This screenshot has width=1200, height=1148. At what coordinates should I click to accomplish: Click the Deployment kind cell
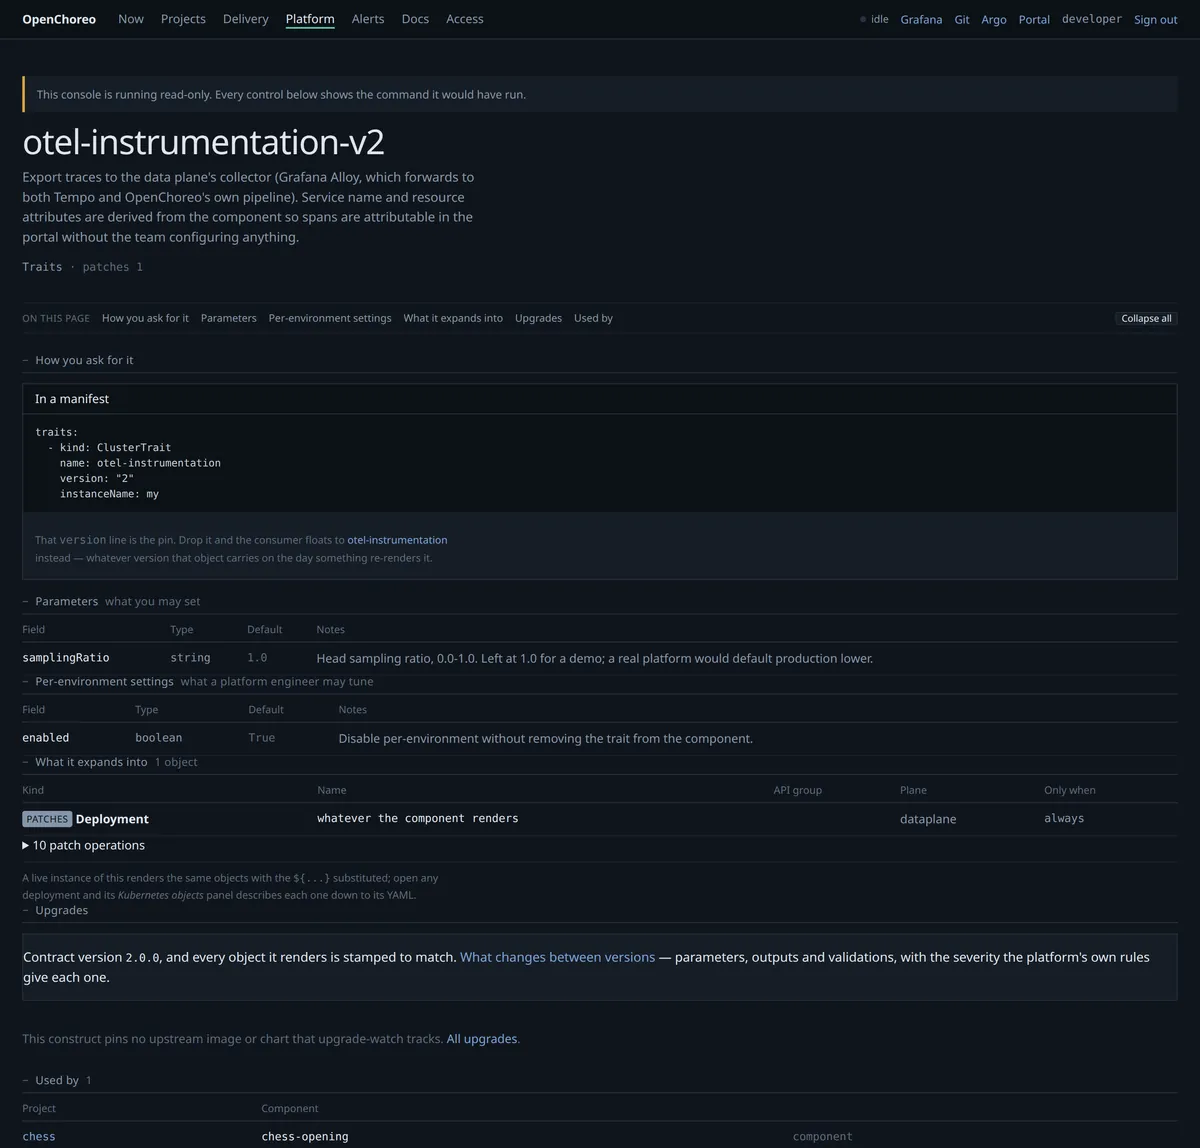pos(112,819)
